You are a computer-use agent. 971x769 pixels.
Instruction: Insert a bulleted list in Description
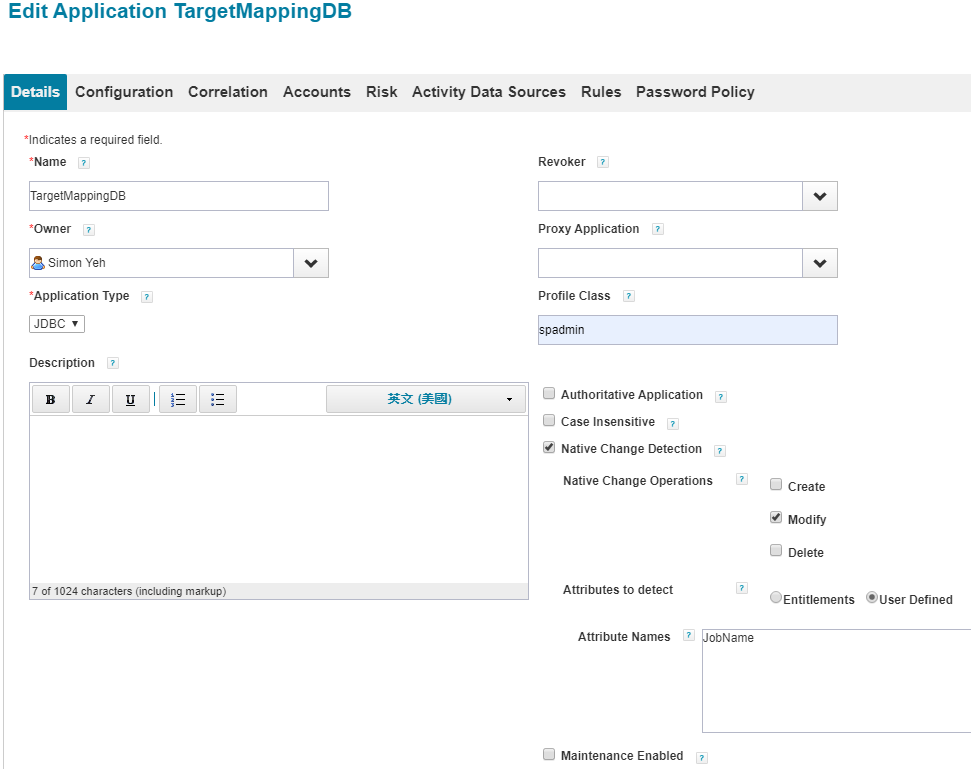click(x=217, y=400)
